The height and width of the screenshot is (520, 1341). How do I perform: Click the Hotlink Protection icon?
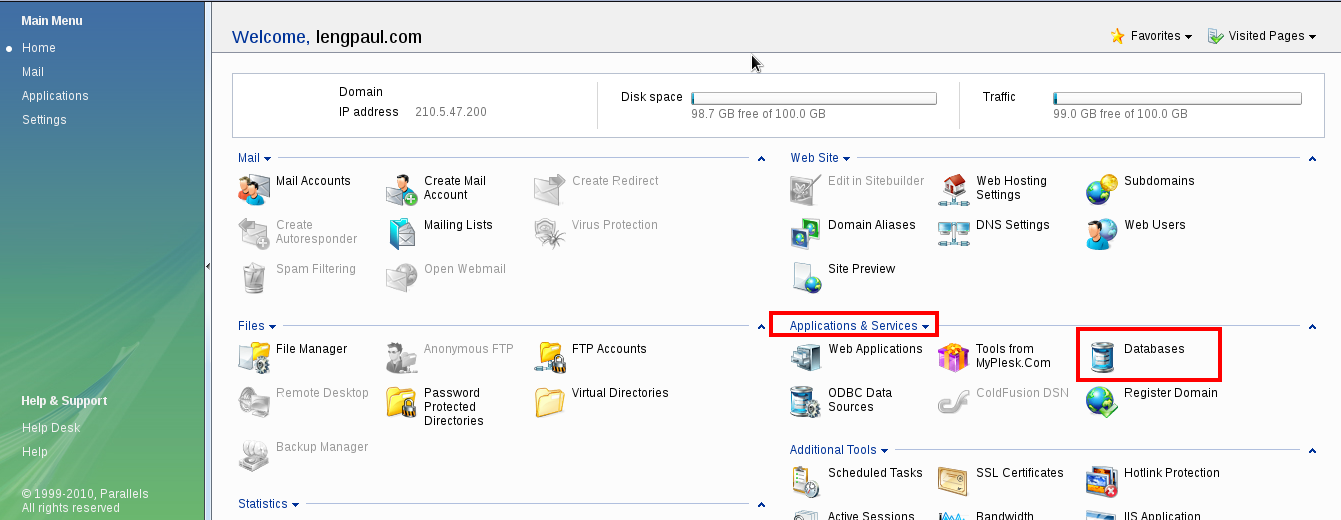[1102, 481]
